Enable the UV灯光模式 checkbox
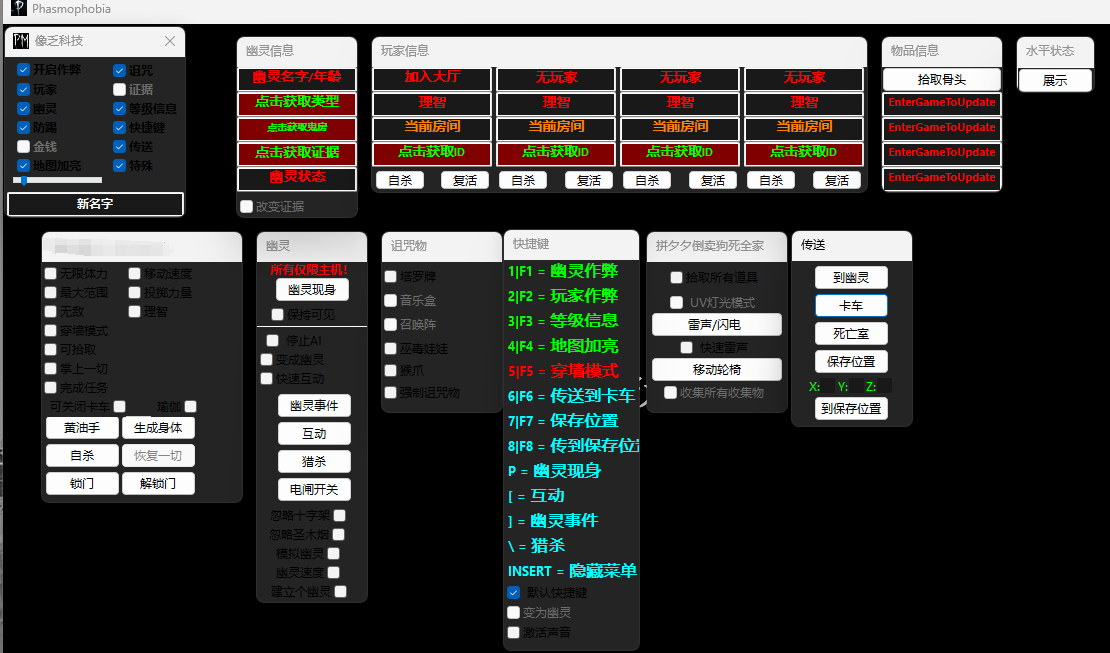The image size is (1110, 653). coord(677,302)
